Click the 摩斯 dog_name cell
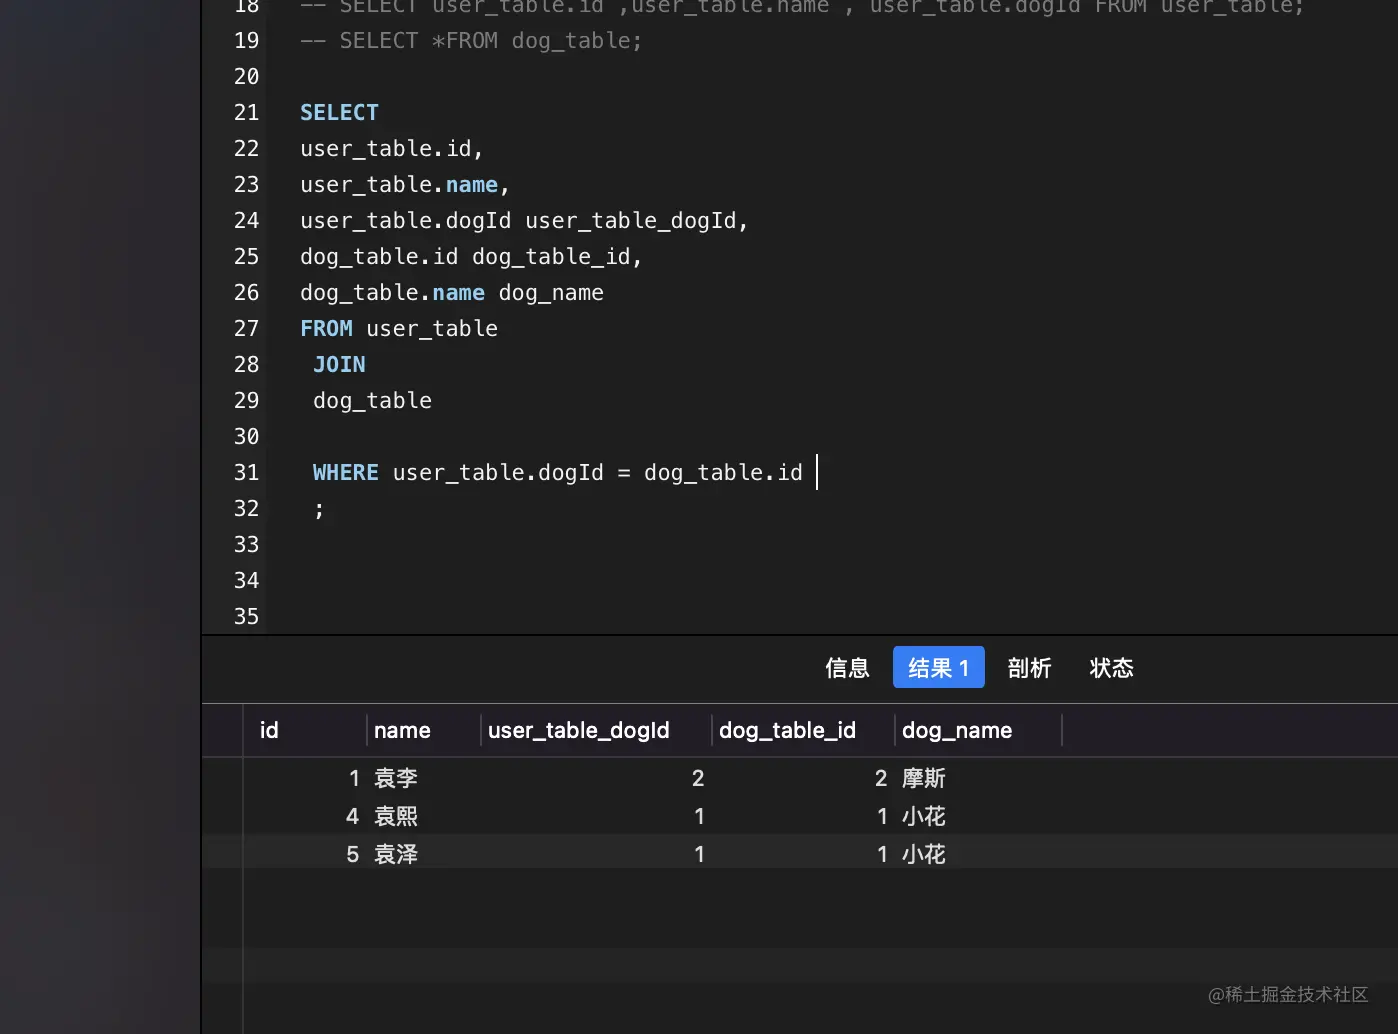The height and width of the screenshot is (1034, 1398). click(924, 778)
